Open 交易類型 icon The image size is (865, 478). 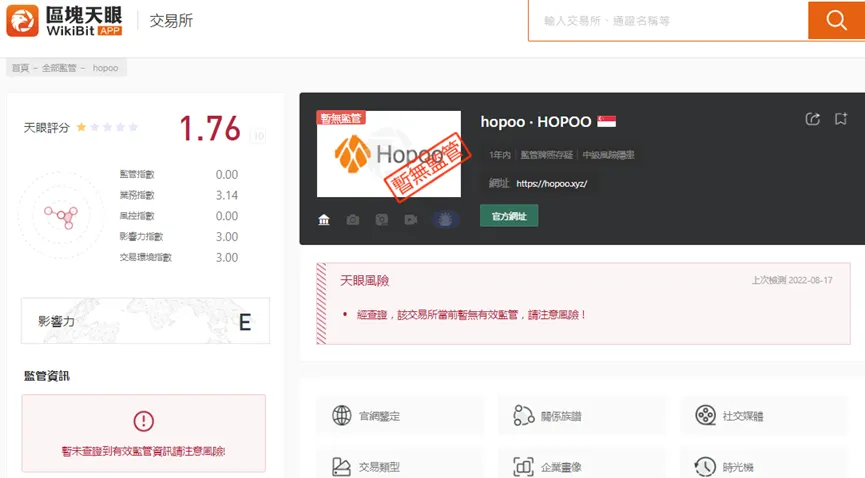point(341,467)
